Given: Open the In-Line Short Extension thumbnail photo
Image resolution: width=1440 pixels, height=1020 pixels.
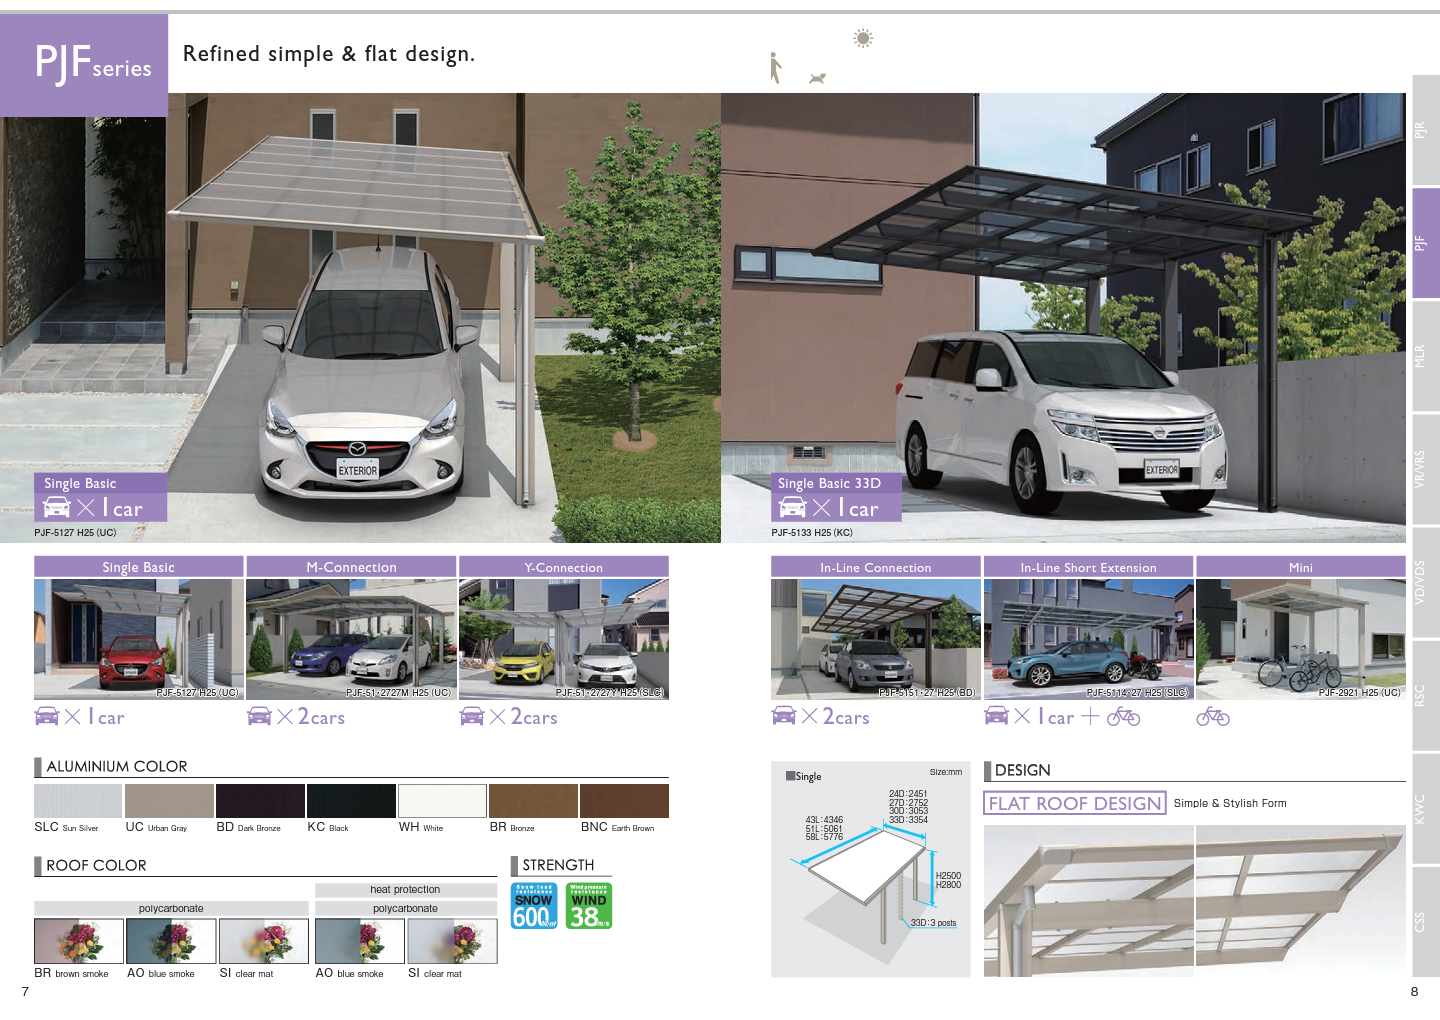Looking at the screenshot, I should [1088, 639].
